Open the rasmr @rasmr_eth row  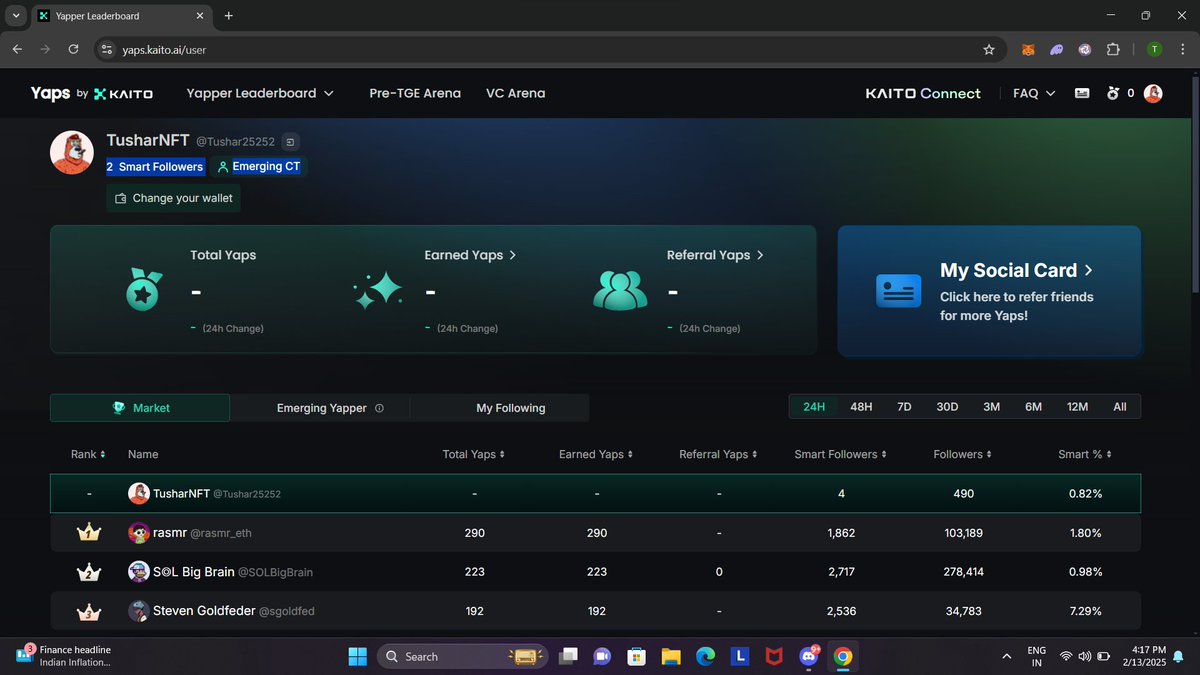pyautogui.click(x=595, y=533)
